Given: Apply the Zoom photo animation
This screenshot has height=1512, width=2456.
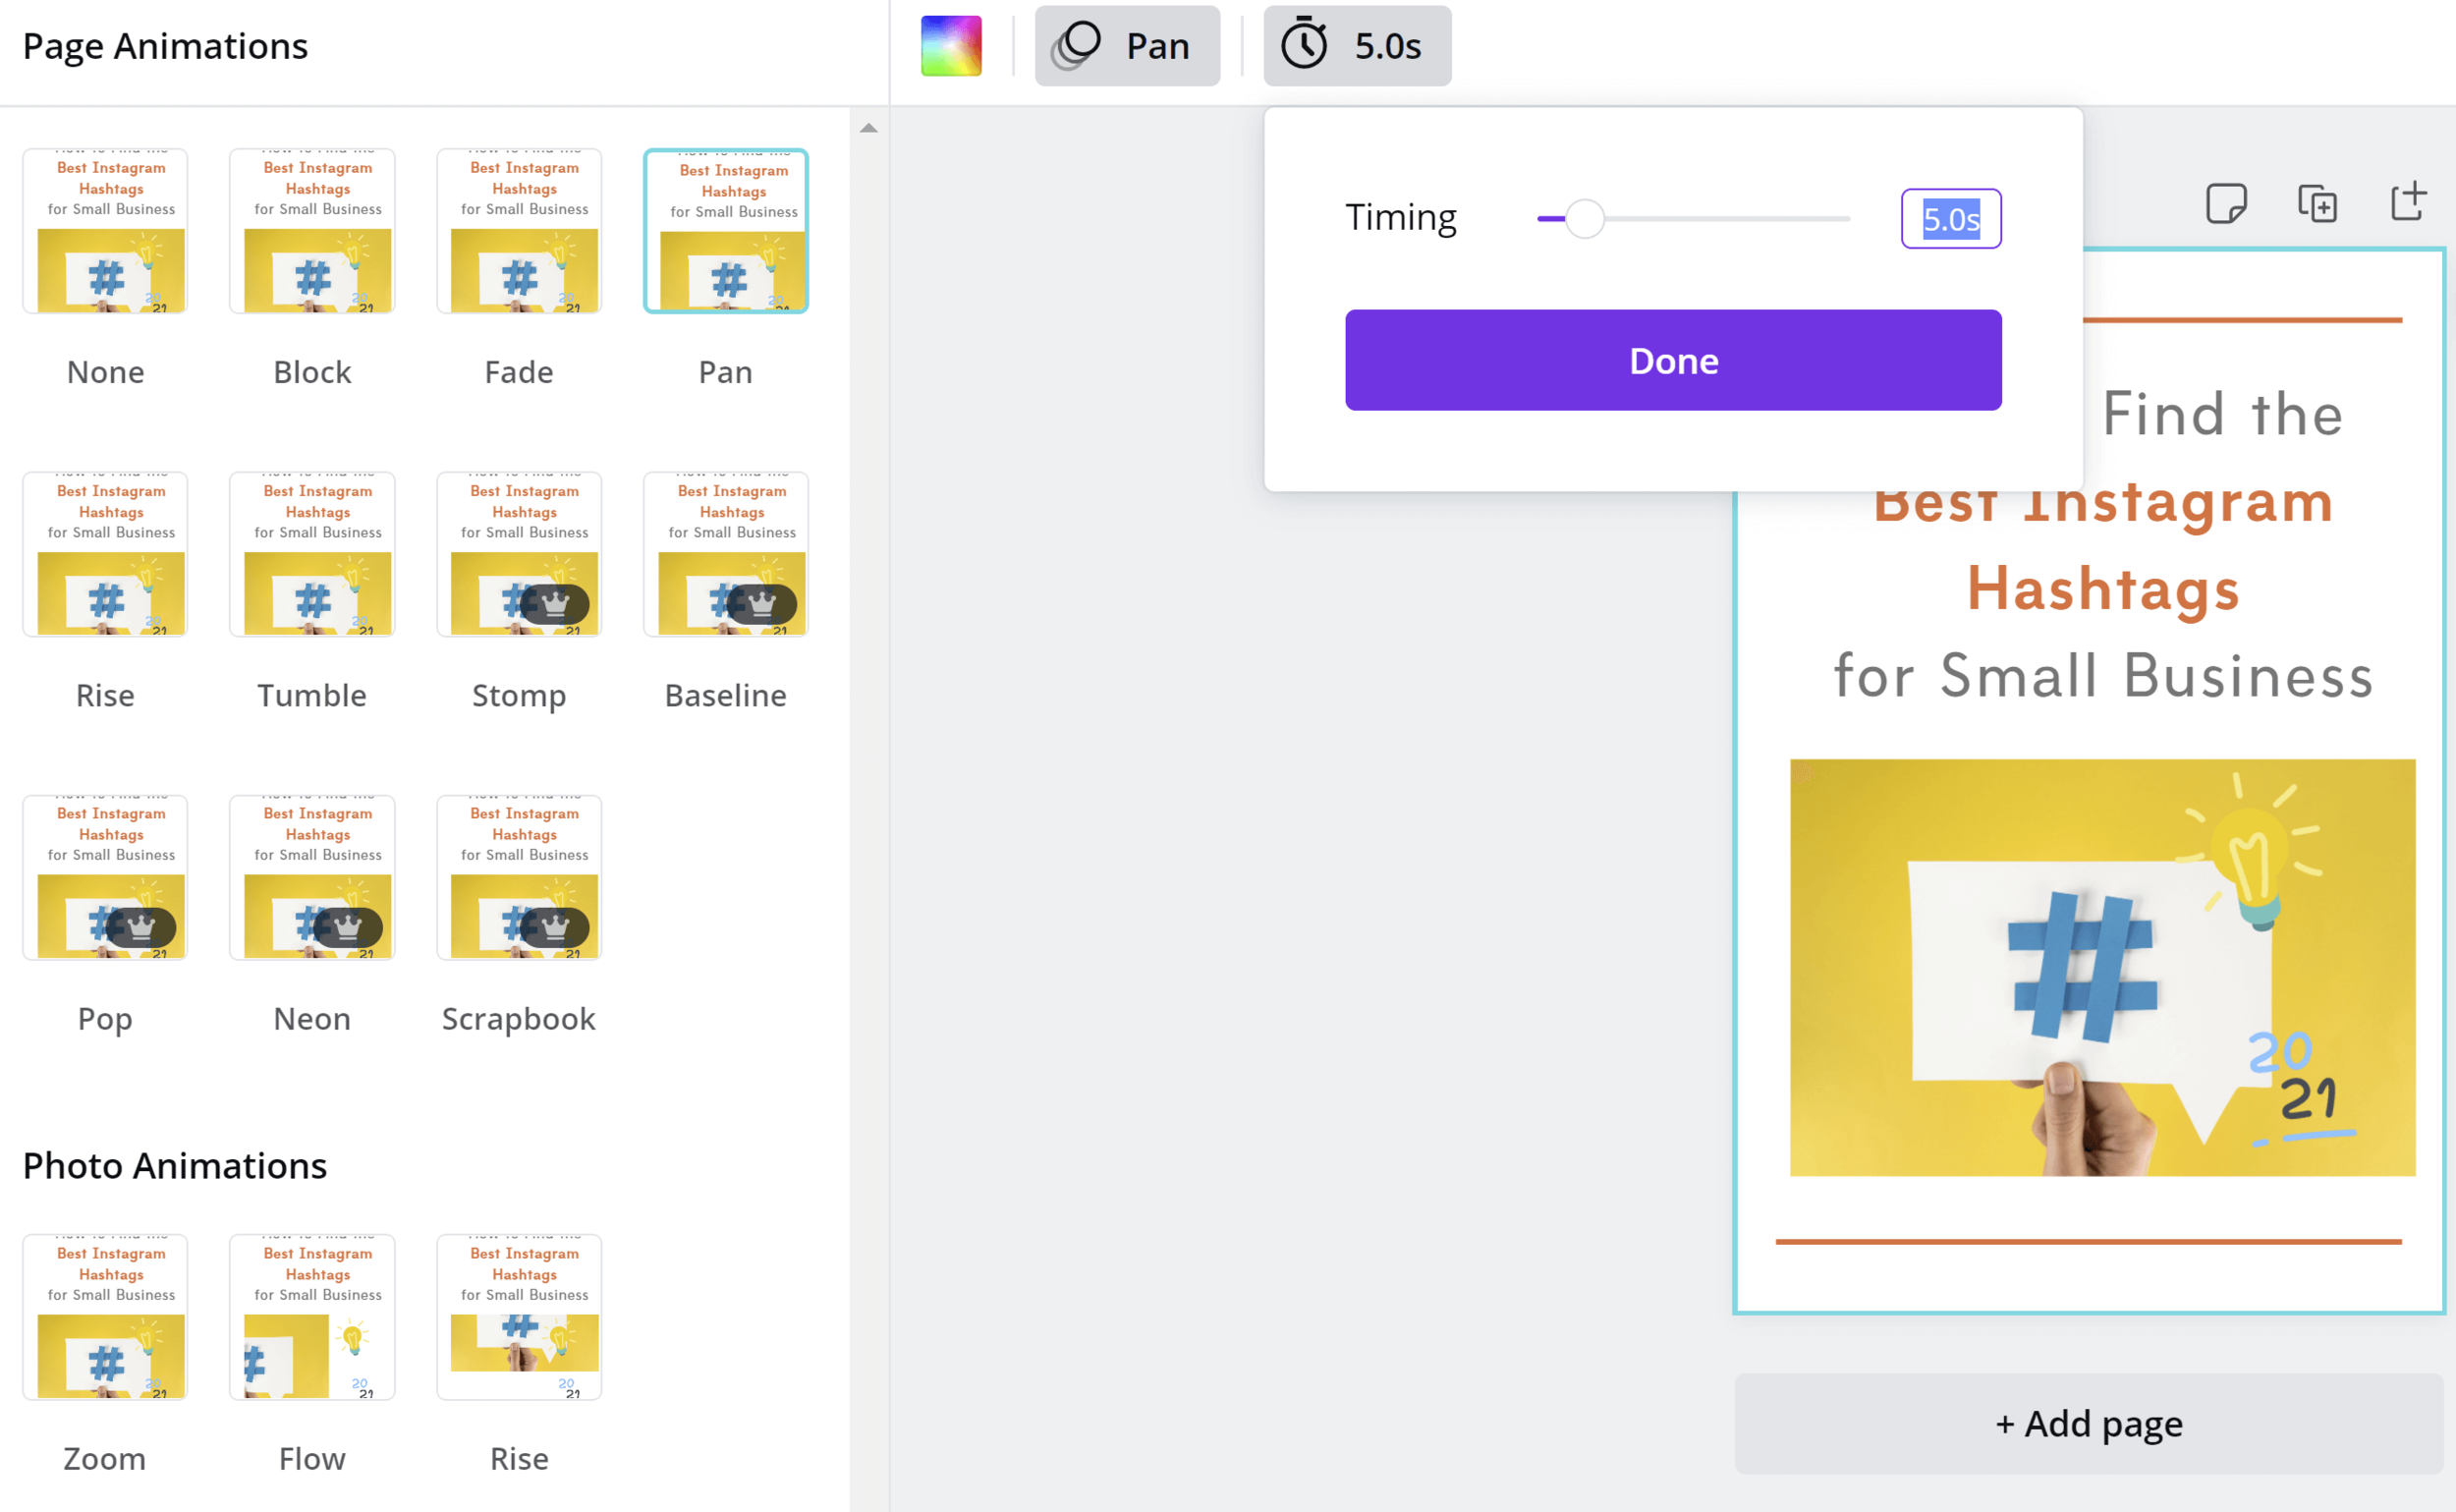Looking at the screenshot, I should pyautogui.click(x=105, y=1317).
